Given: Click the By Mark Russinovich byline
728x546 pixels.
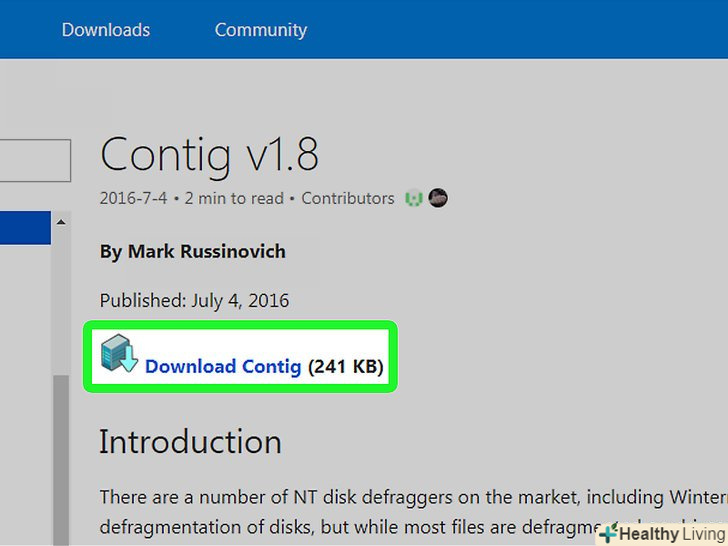Looking at the screenshot, I should (x=193, y=252).
